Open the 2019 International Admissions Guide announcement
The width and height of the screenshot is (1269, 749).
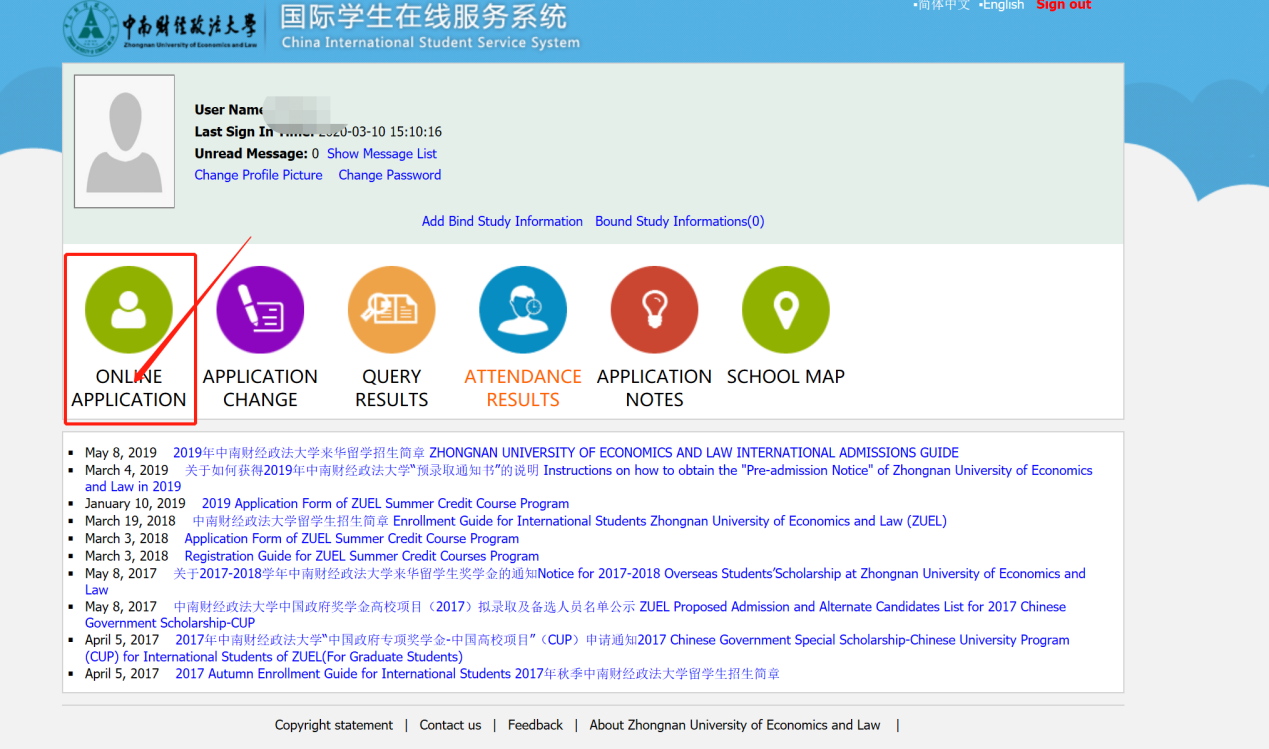[565, 453]
